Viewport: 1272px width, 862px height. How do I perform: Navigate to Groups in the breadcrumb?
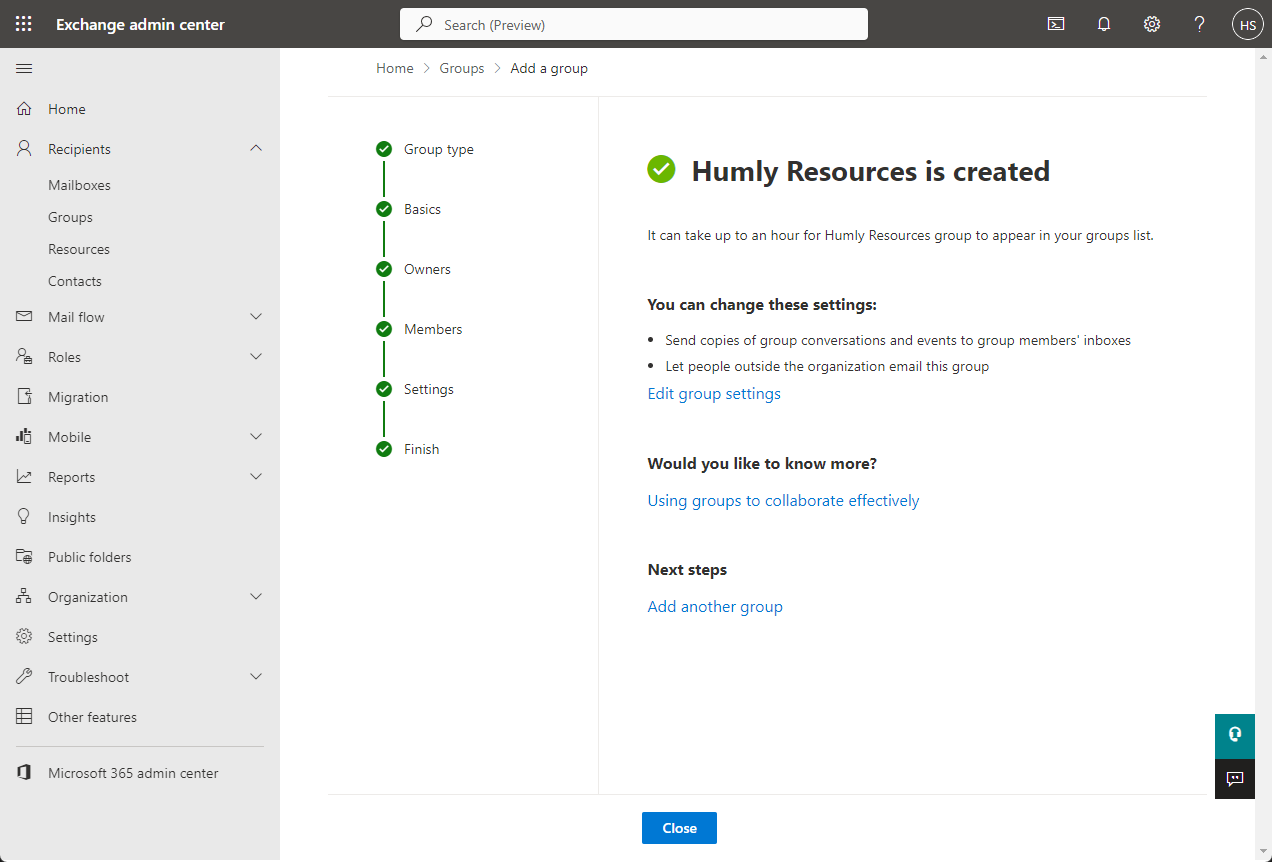point(462,68)
